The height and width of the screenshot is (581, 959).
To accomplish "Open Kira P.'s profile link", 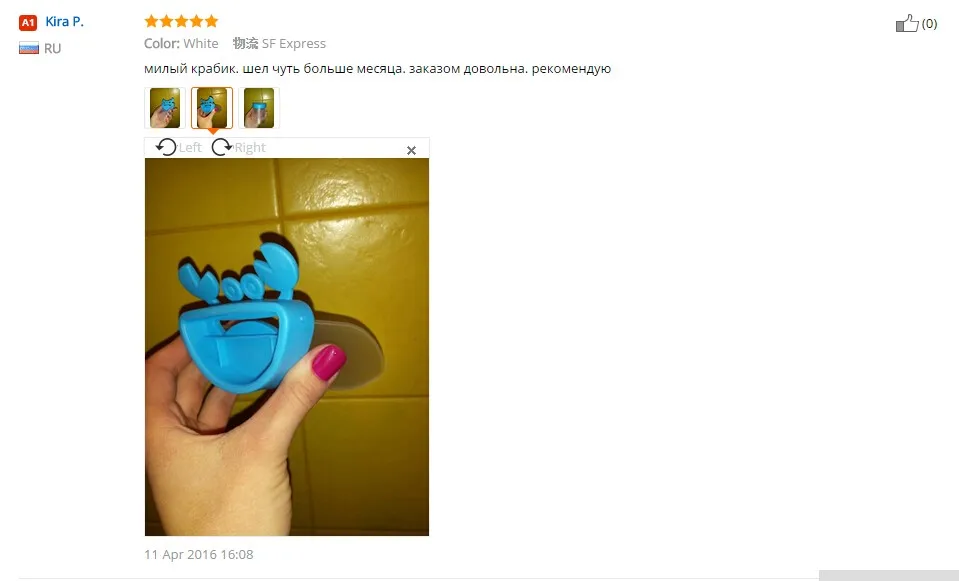I will point(64,21).
